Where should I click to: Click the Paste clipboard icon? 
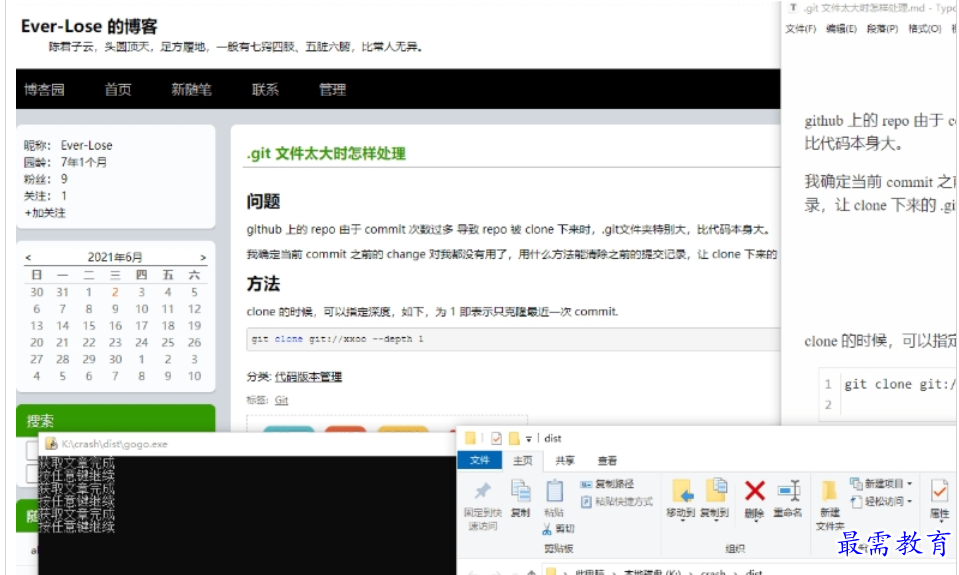point(554,490)
